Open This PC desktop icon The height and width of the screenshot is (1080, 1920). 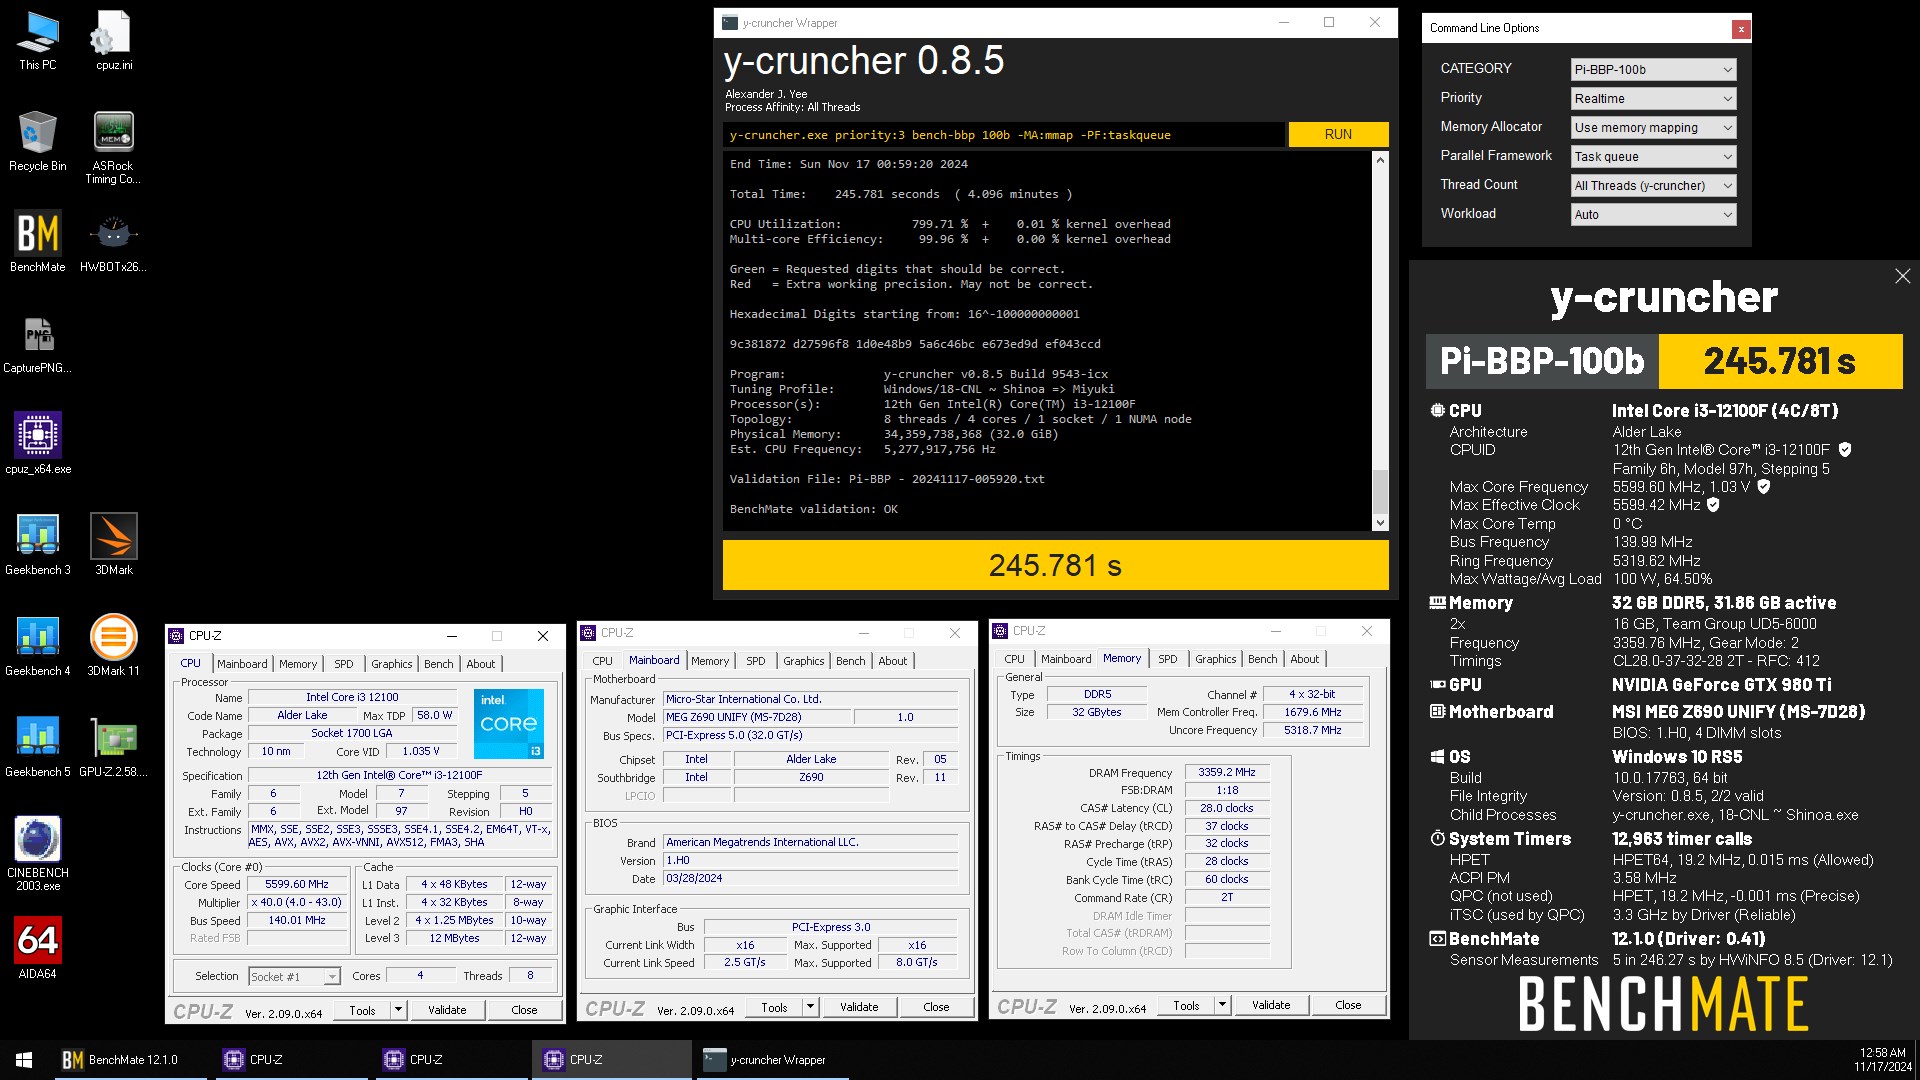[x=38, y=41]
